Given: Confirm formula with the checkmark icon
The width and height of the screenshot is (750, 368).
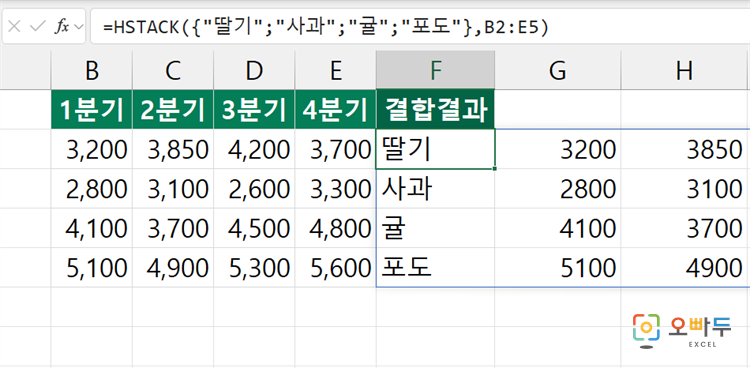Looking at the screenshot, I should (x=37, y=27).
